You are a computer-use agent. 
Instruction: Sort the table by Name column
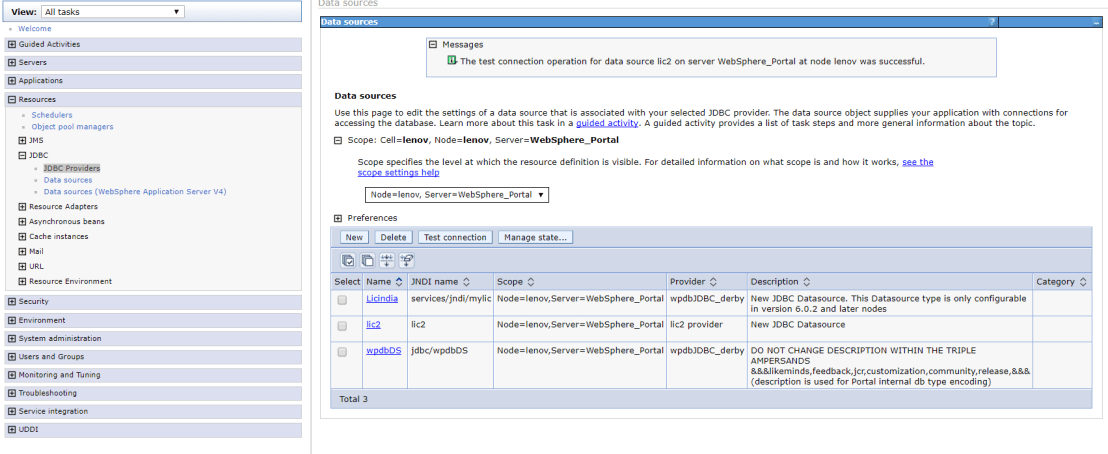click(x=400, y=282)
